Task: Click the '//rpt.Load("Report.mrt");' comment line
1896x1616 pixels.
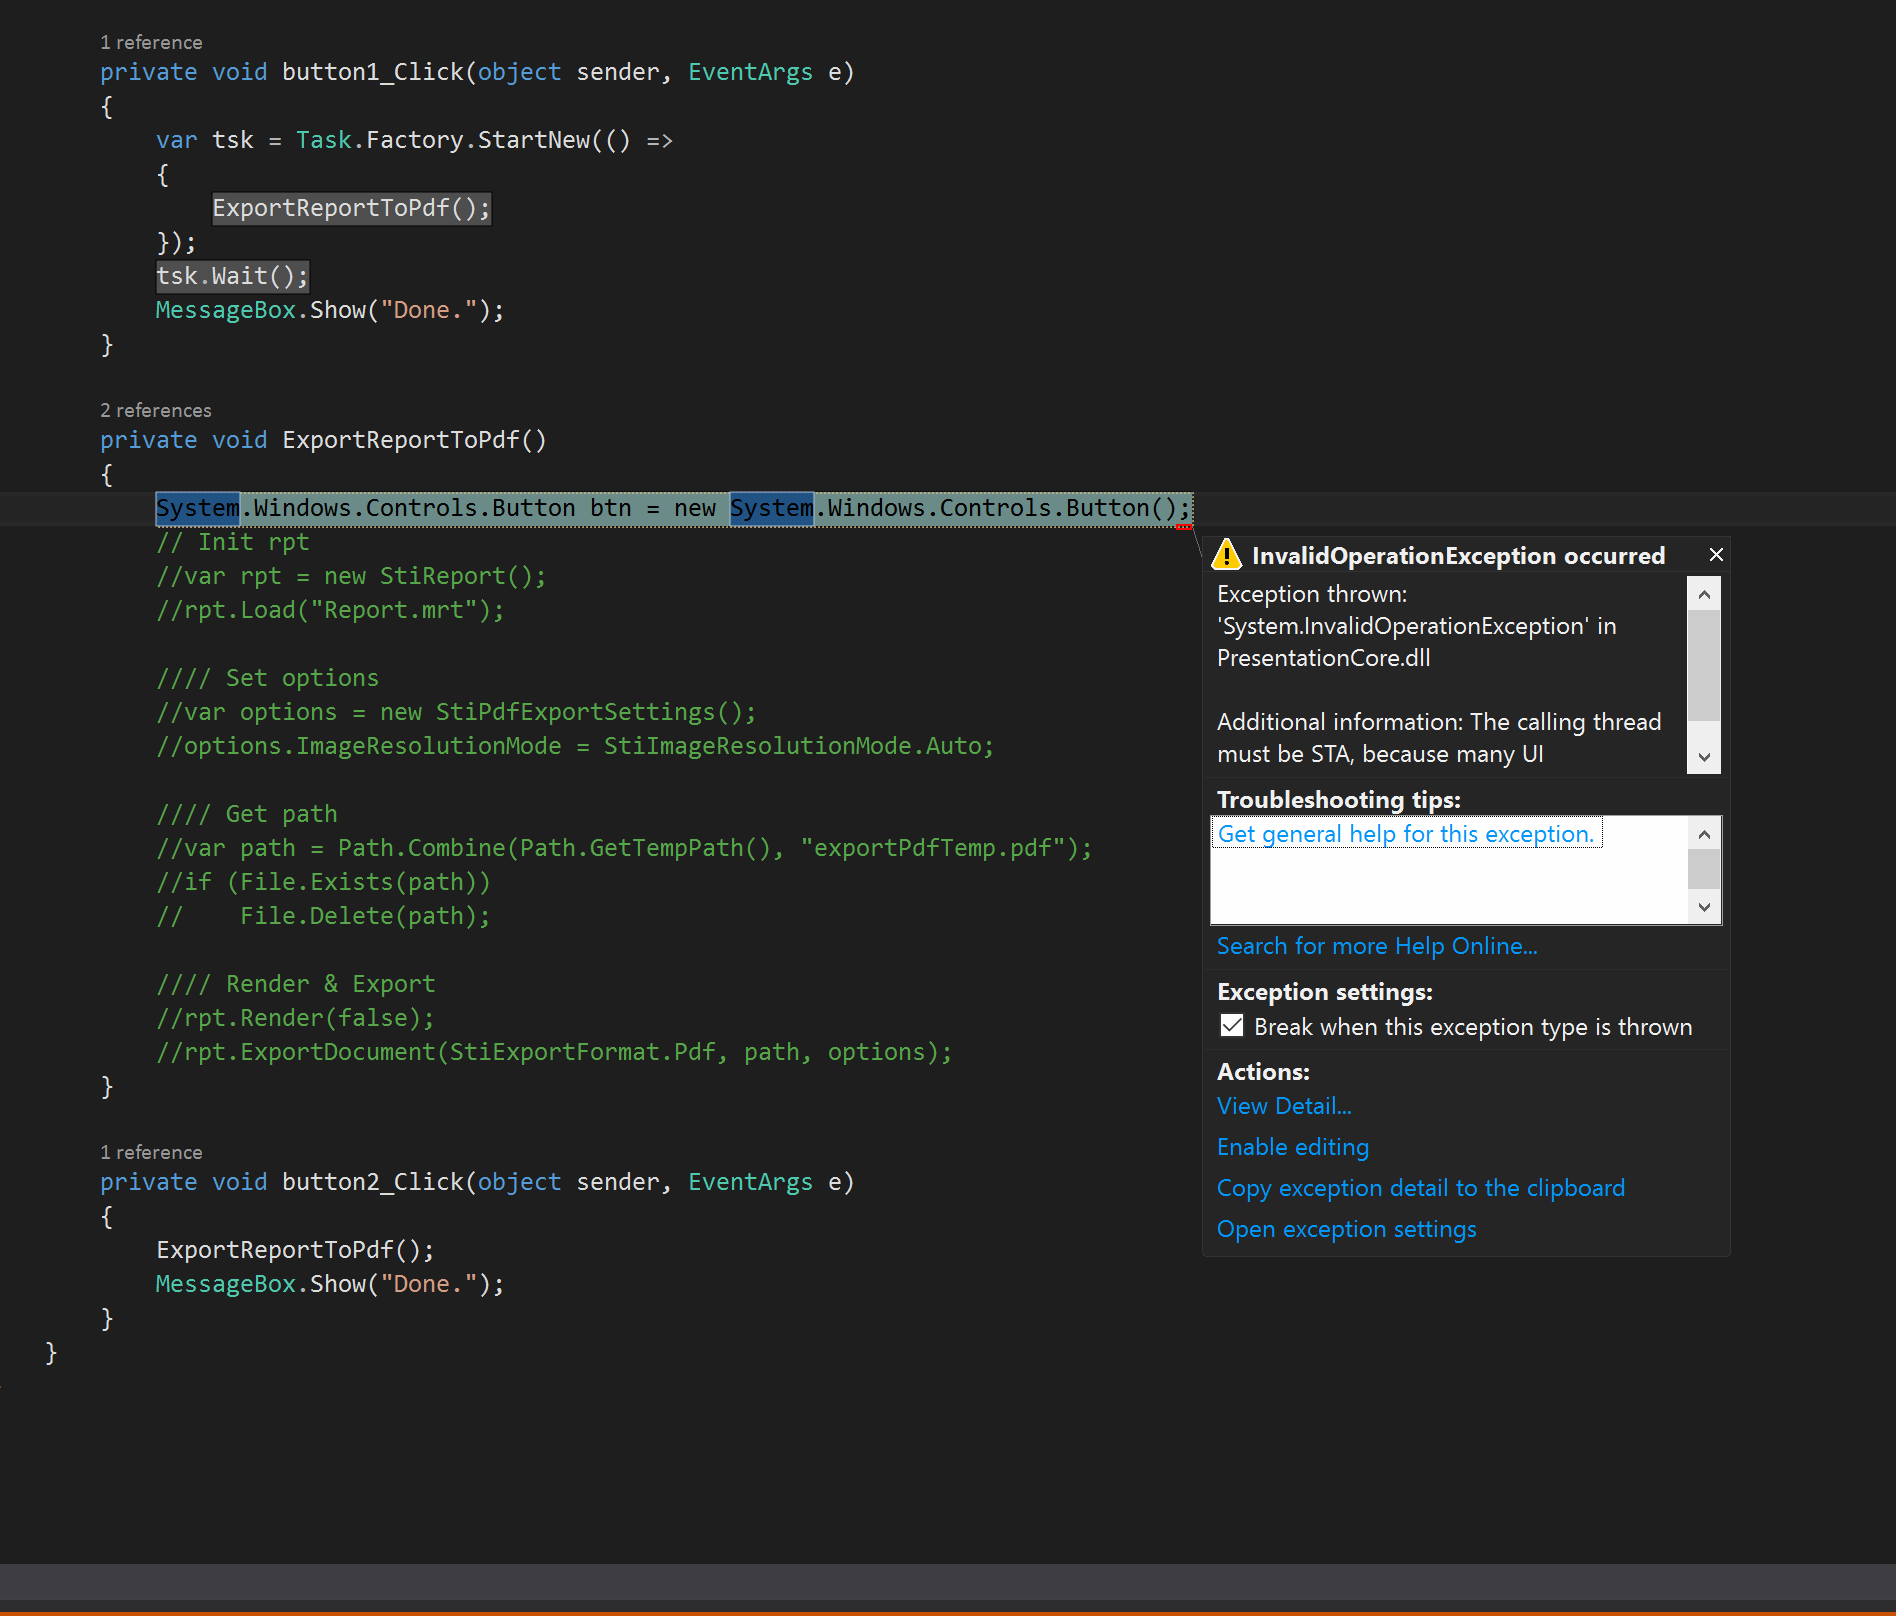Action: click(x=330, y=610)
